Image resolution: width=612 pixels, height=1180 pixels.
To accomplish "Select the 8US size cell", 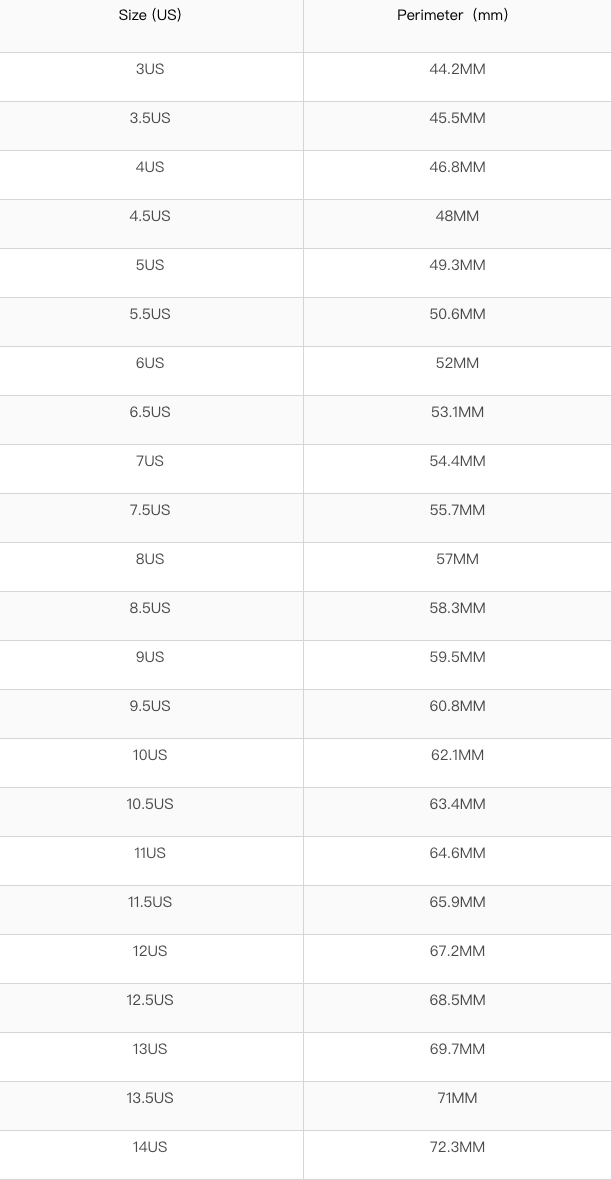I will [x=150, y=559].
